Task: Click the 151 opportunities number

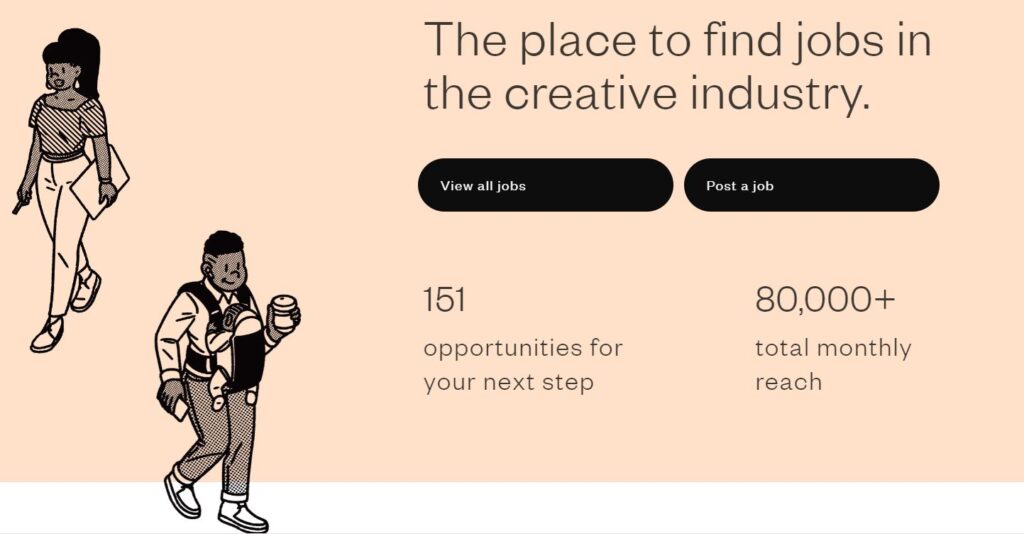Action: coord(445,299)
